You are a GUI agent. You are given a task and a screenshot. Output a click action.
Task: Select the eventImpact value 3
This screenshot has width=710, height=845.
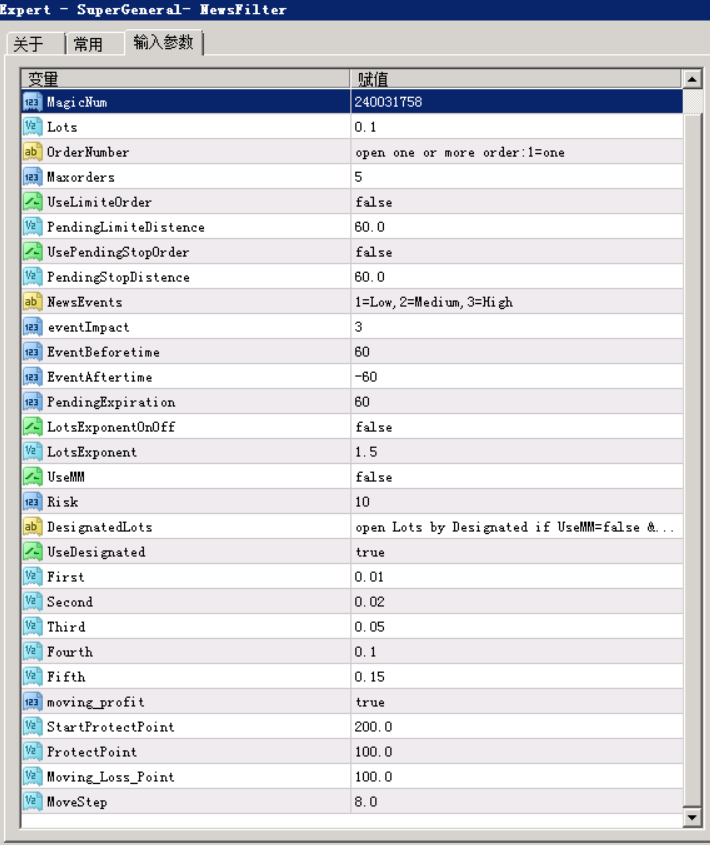(x=359, y=327)
